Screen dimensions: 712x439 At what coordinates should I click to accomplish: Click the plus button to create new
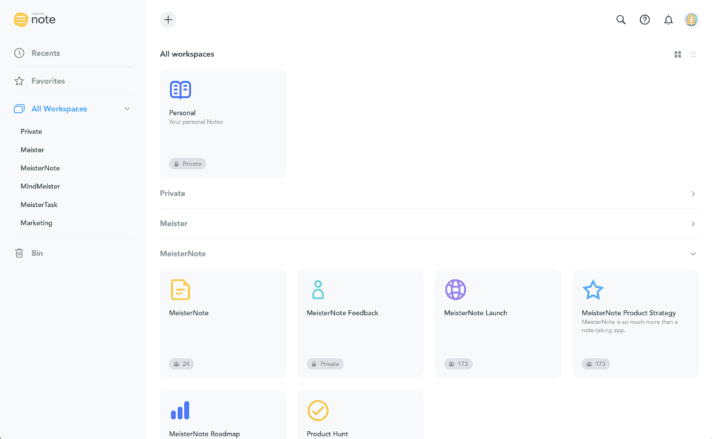(168, 19)
